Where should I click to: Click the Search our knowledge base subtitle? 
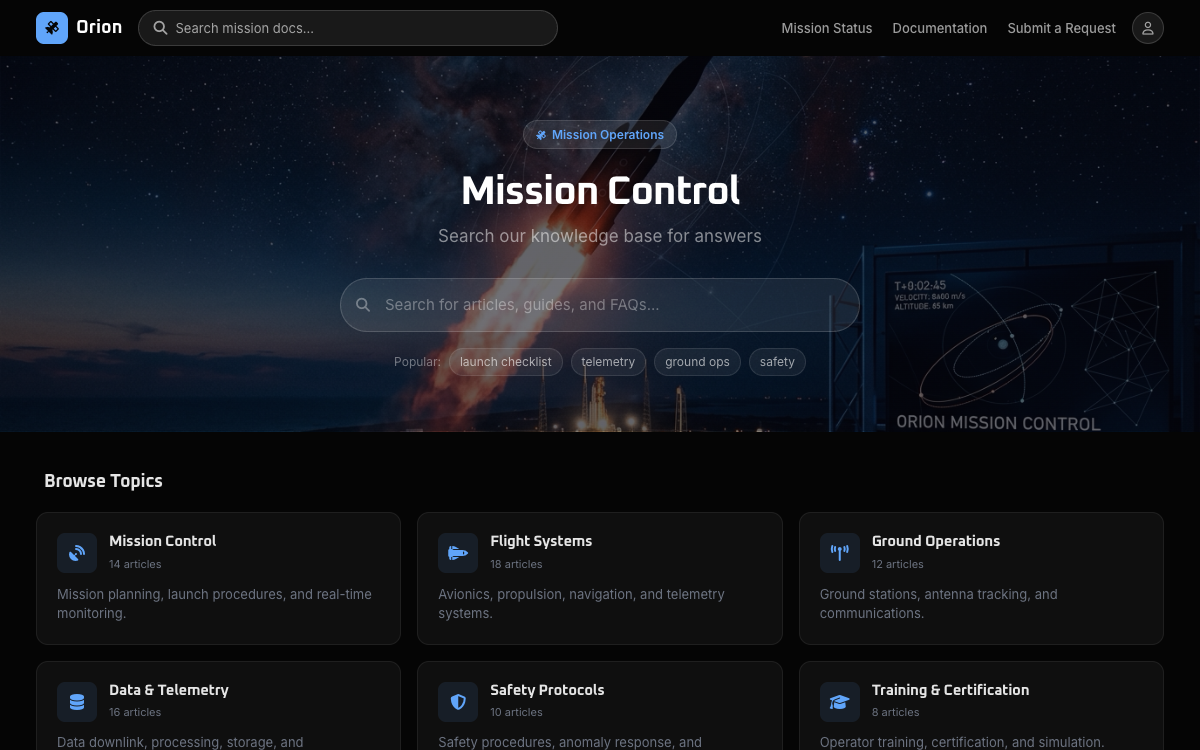pos(600,236)
